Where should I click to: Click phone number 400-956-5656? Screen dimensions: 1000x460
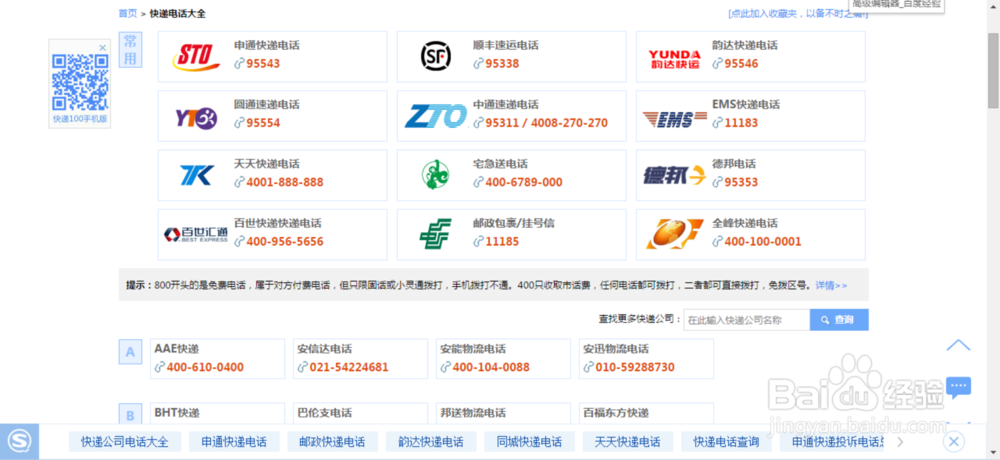pyautogui.click(x=285, y=242)
